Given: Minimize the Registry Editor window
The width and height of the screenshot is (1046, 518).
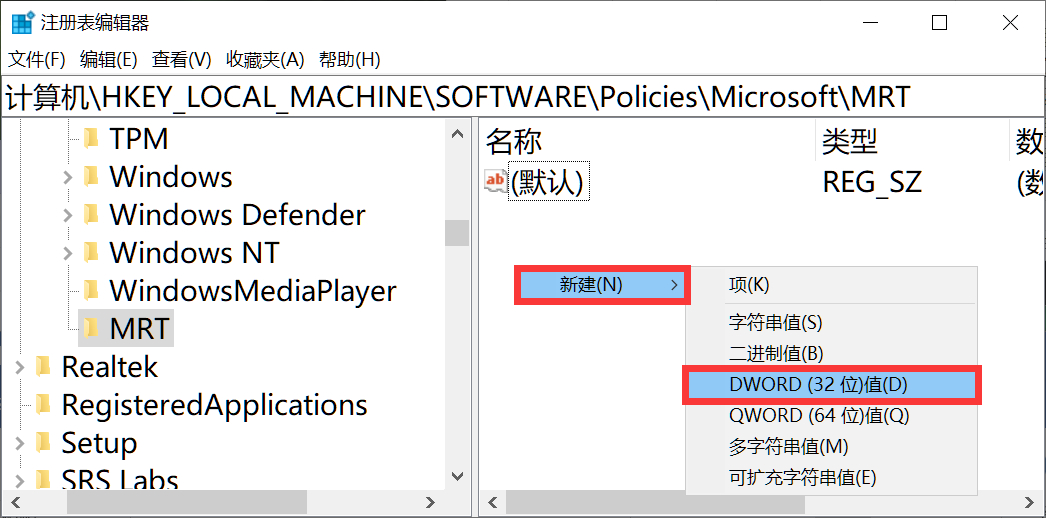Looking at the screenshot, I should tap(868, 23).
